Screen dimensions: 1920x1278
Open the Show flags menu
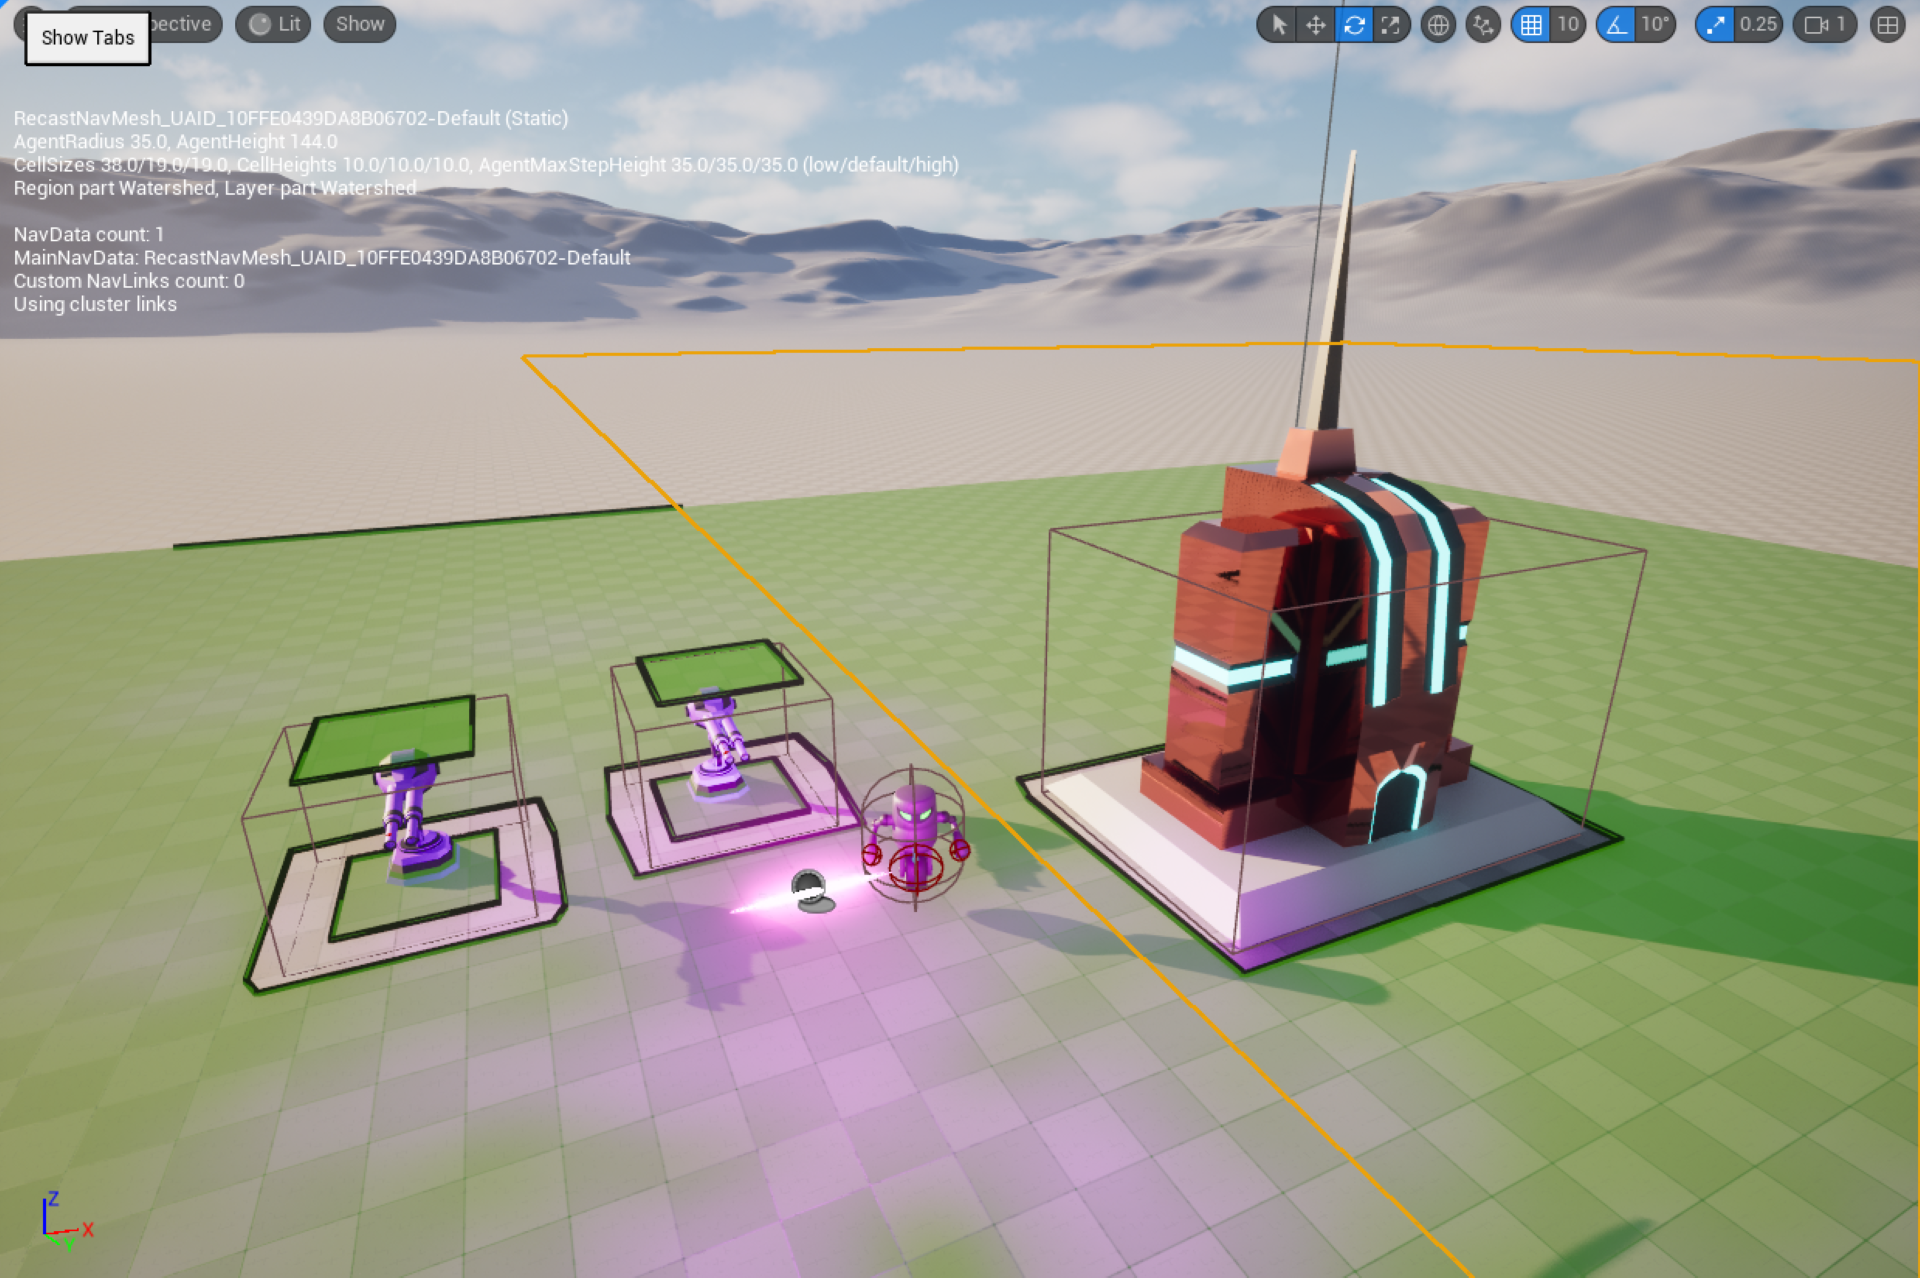pyautogui.click(x=360, y=24)
